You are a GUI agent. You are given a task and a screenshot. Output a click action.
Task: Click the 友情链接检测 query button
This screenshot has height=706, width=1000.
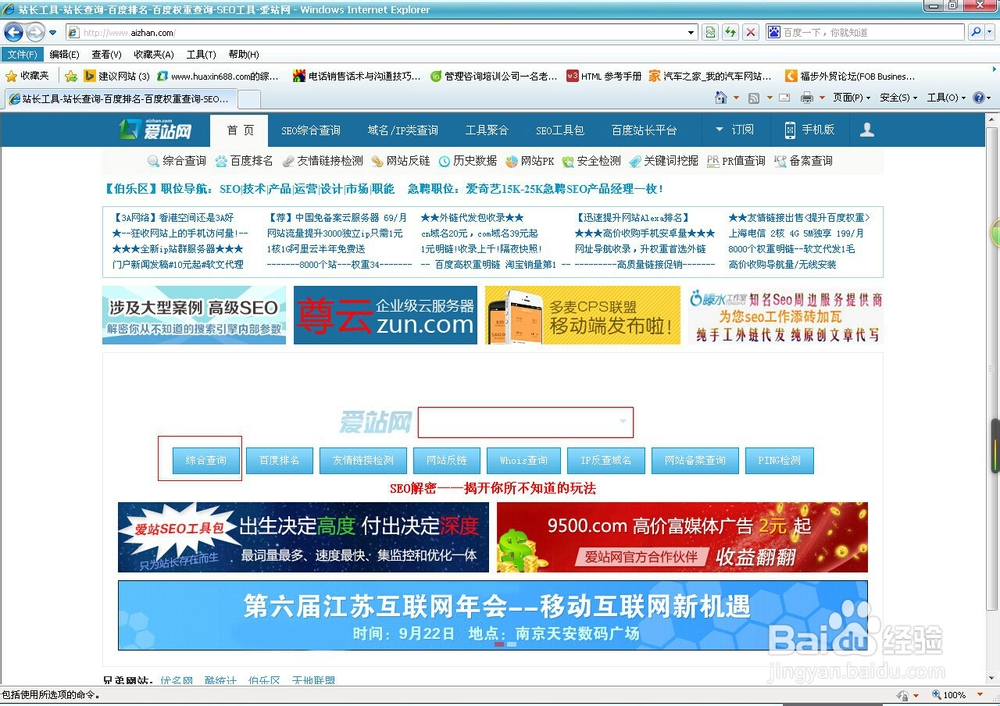click(x=363, y=460)
